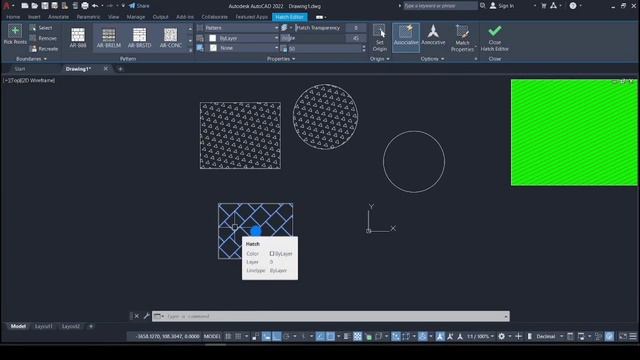Click the hatch color ByLayer swatch
Screen dimensions: 640x360
coord(213,38)
